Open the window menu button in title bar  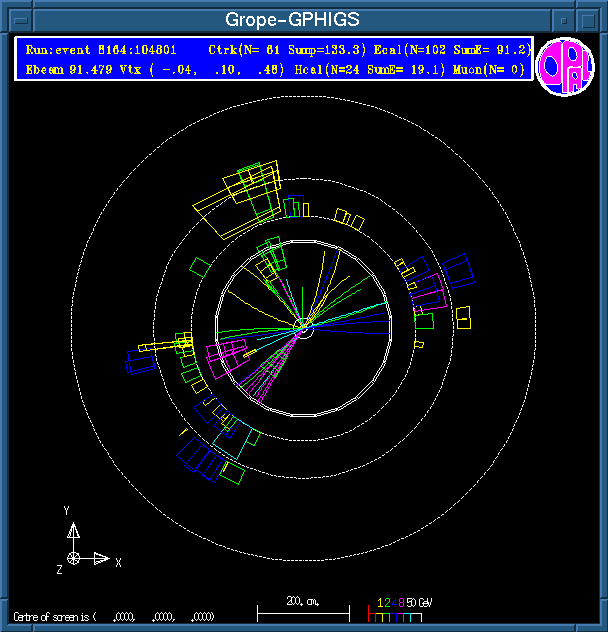pos(17,19)
